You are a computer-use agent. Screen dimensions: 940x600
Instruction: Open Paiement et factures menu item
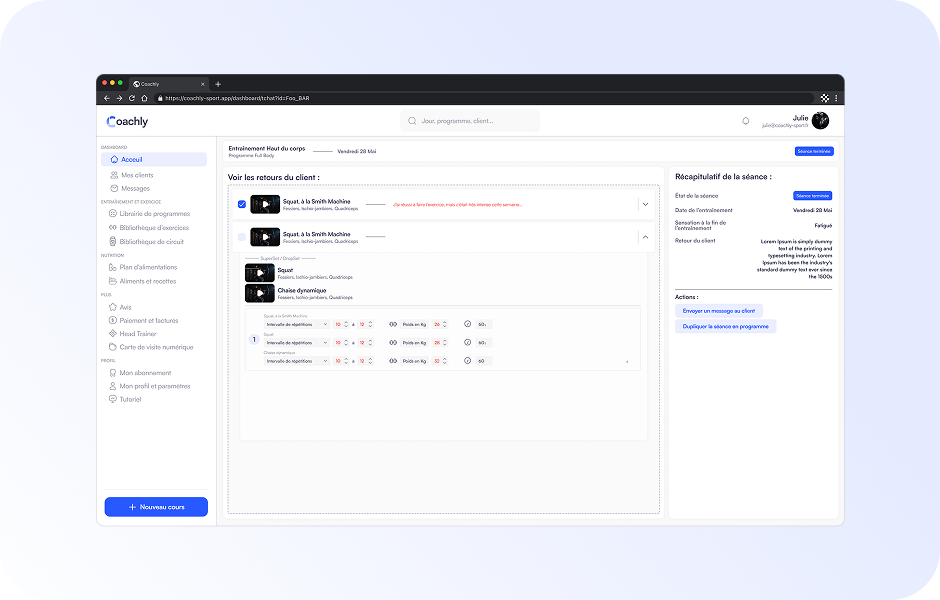pyautogui.click(x=149, y=321)
